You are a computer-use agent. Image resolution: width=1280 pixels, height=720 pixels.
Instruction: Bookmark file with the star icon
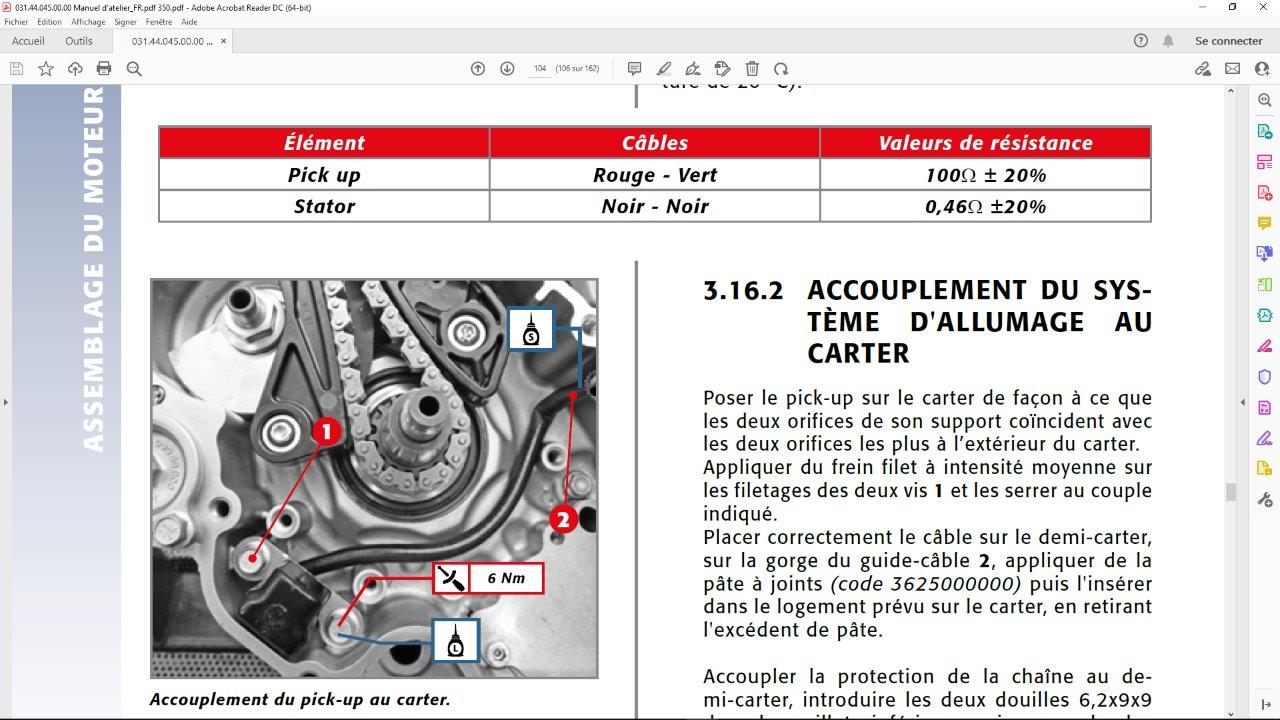pos(46,69)
